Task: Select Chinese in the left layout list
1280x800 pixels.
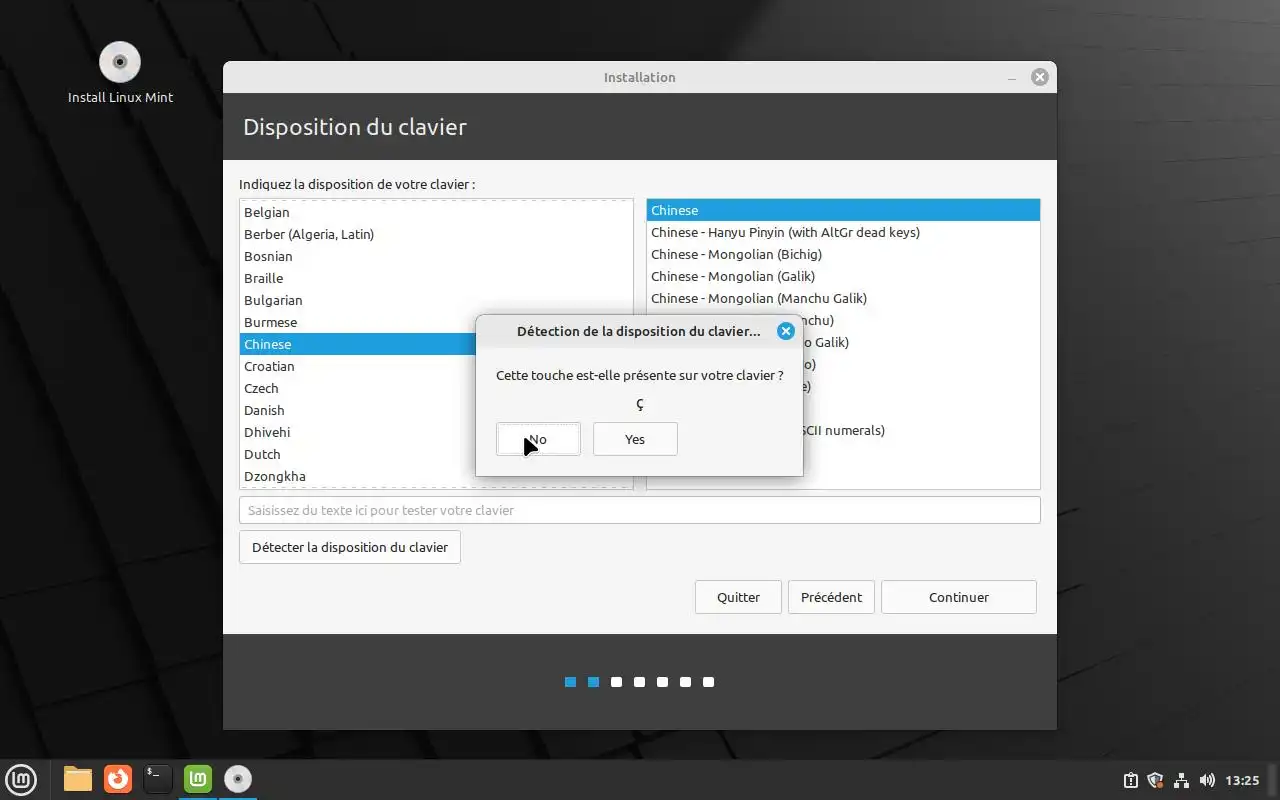Action: pyautogui.click(x=358, y=344)
